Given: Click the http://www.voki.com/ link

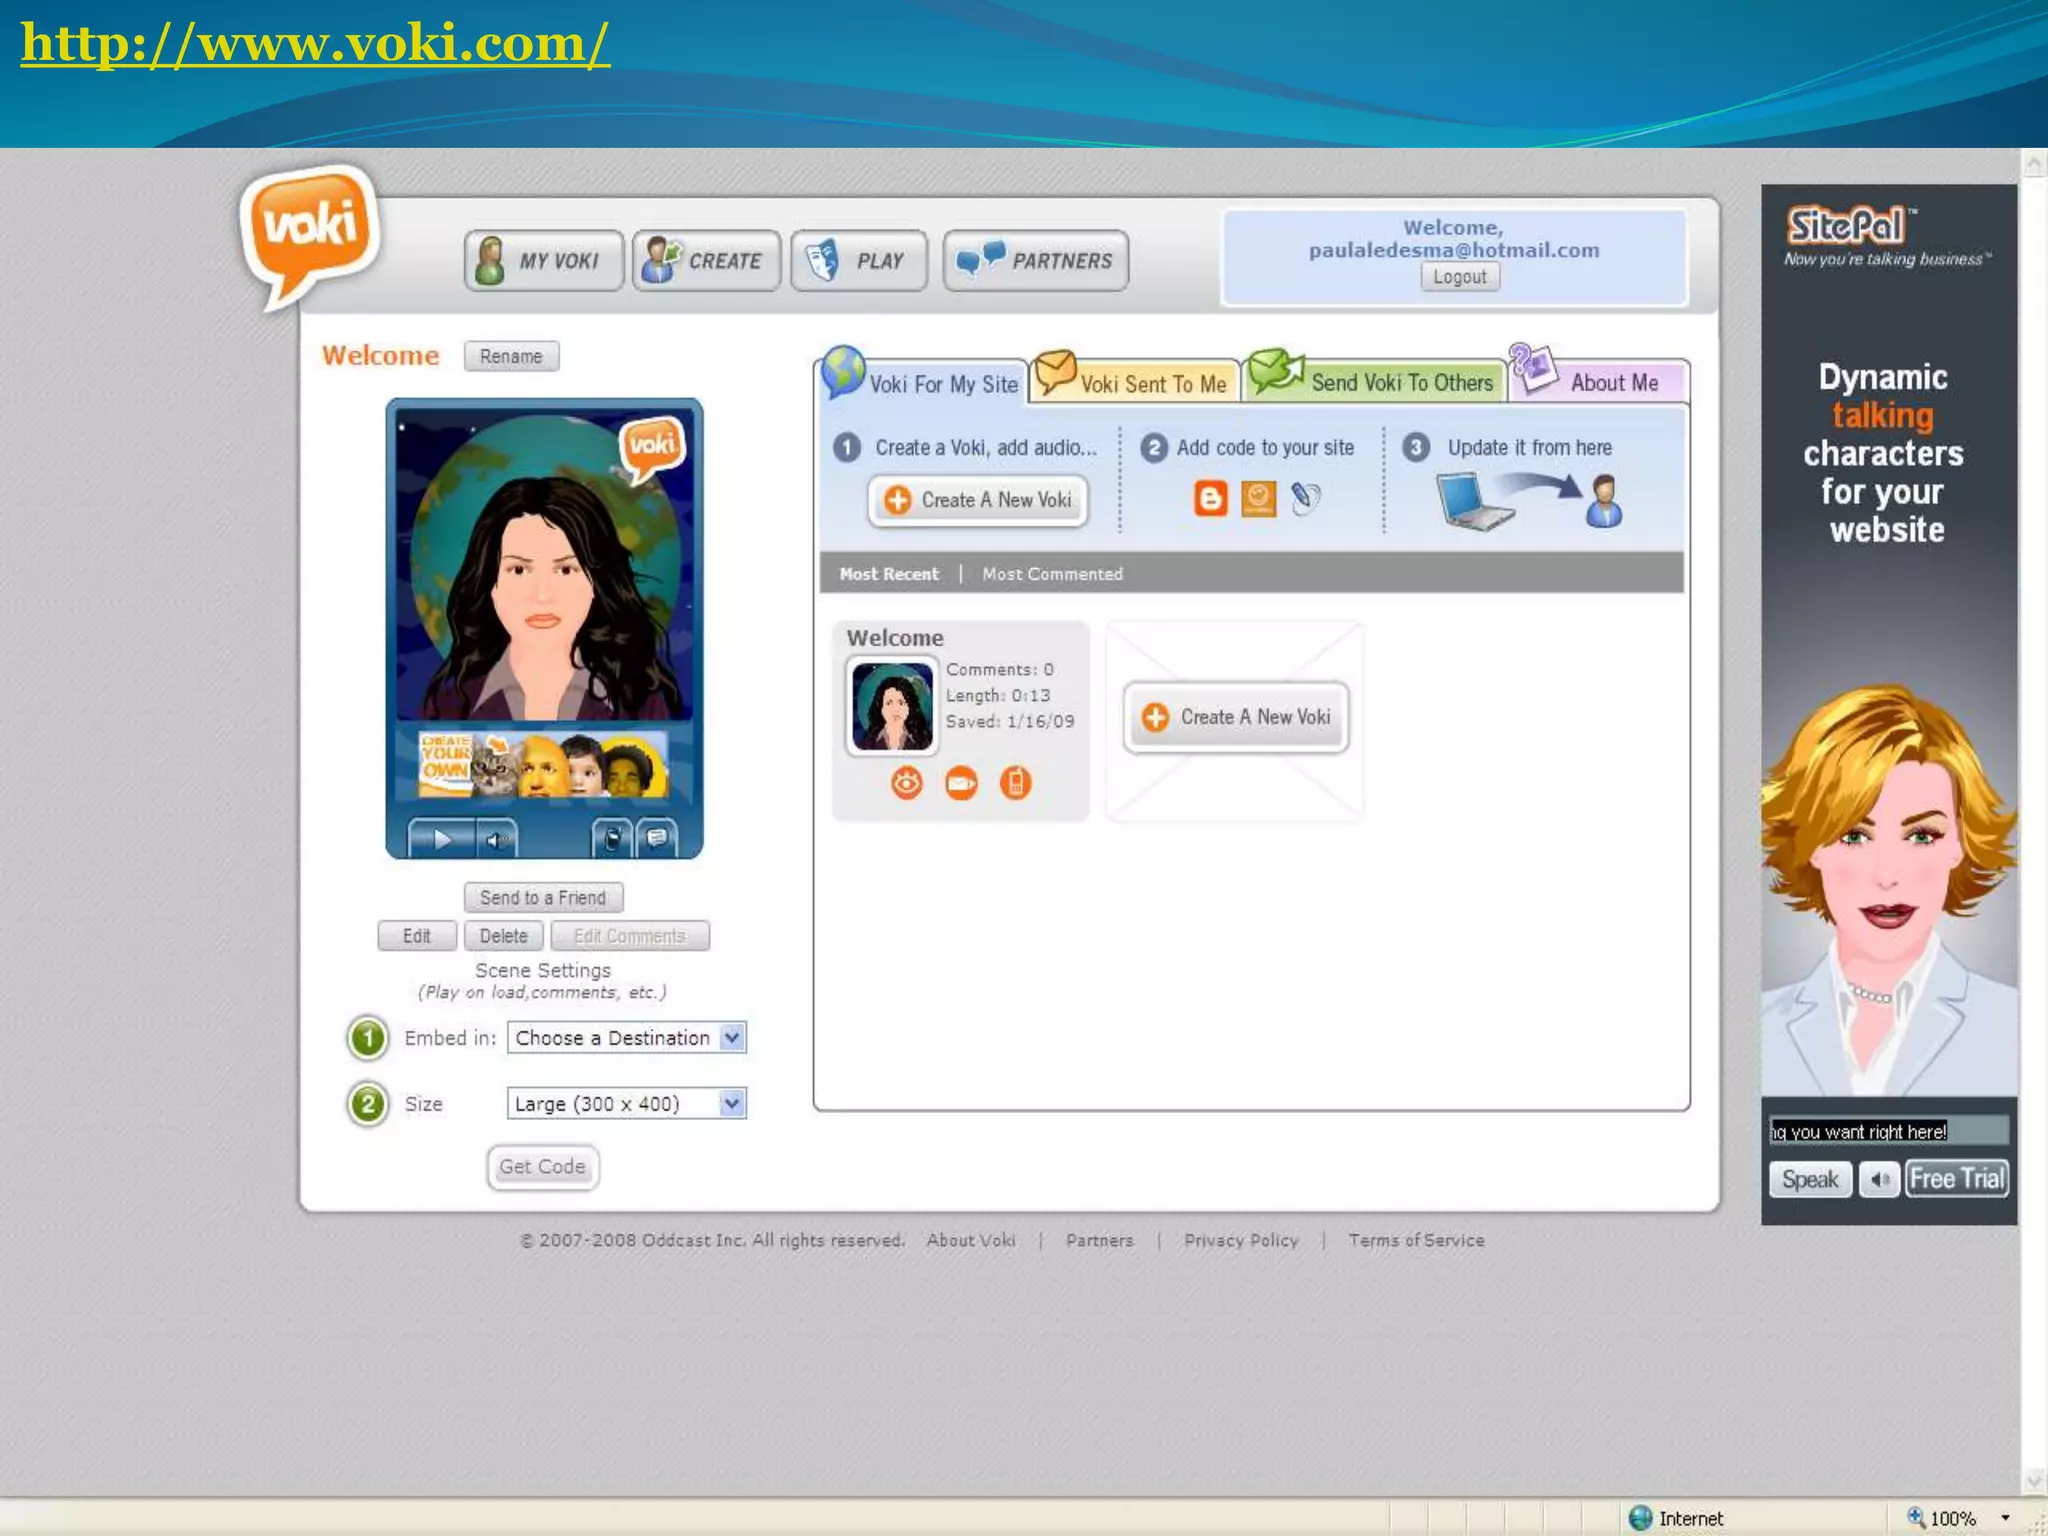Looking at the screenshot, I should tap(315, 42).
